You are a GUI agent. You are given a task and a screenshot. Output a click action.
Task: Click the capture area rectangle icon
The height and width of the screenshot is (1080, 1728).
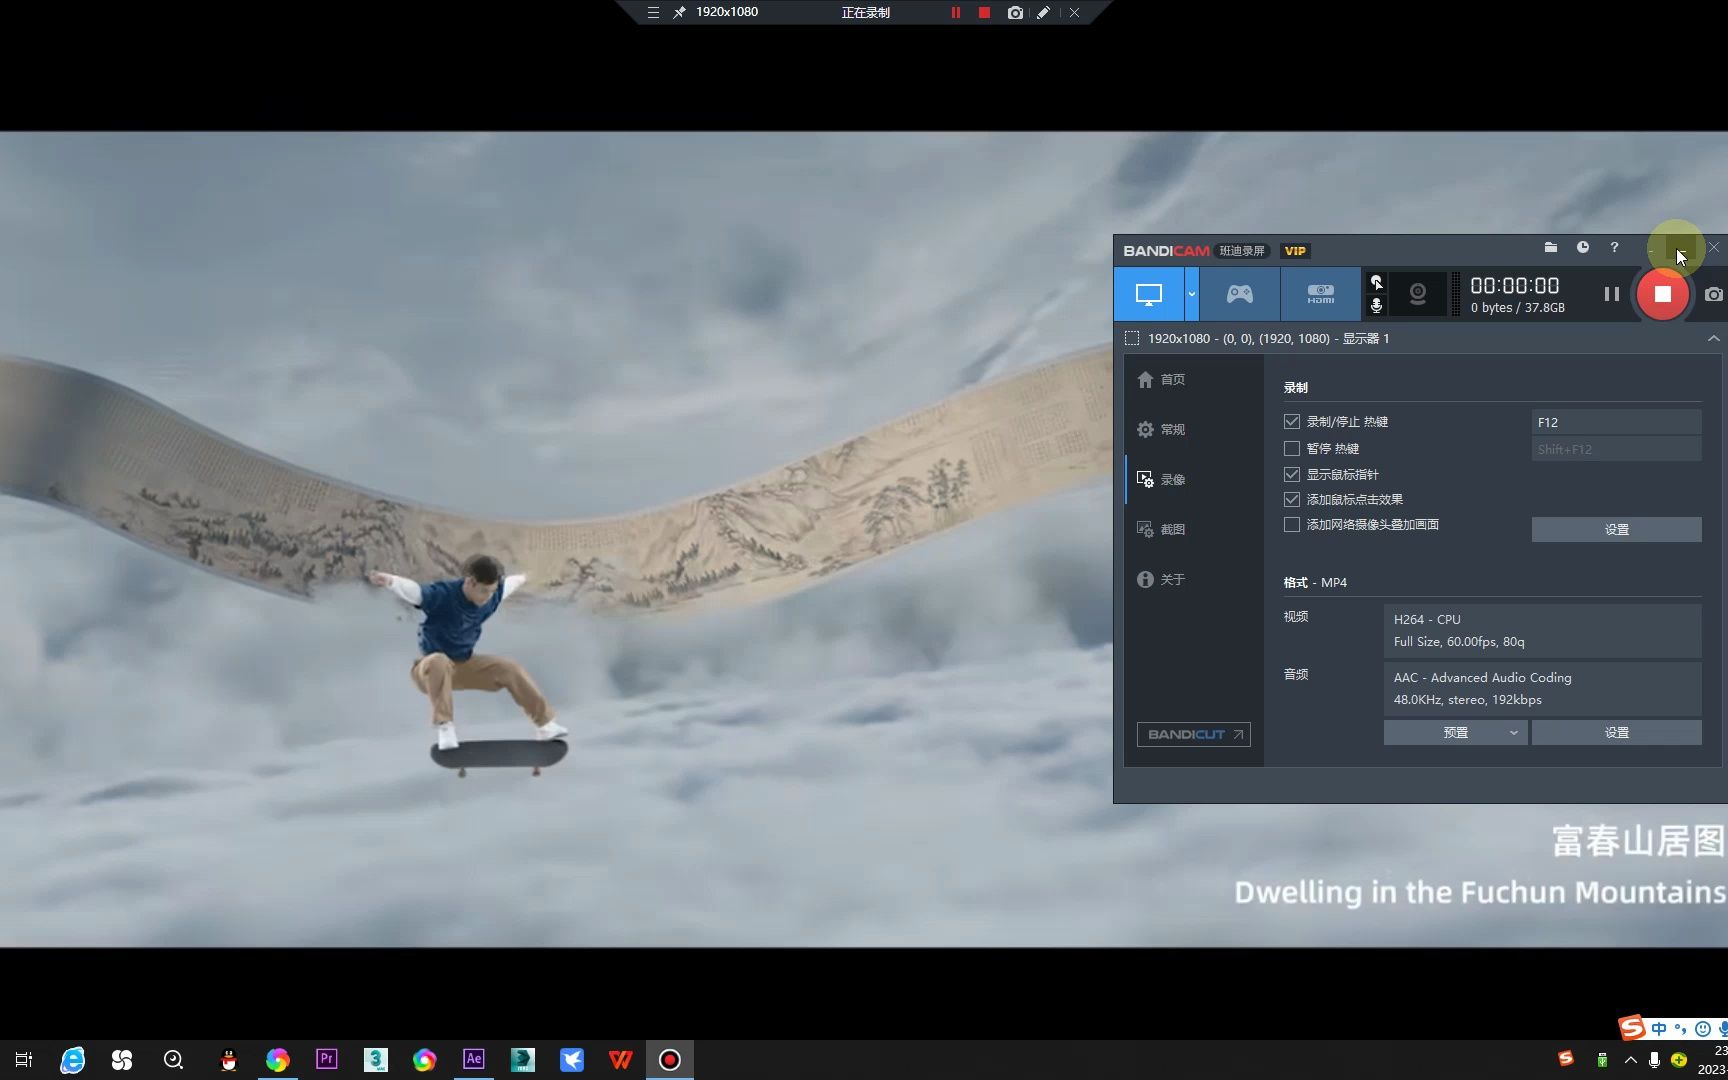(1132, 338)
